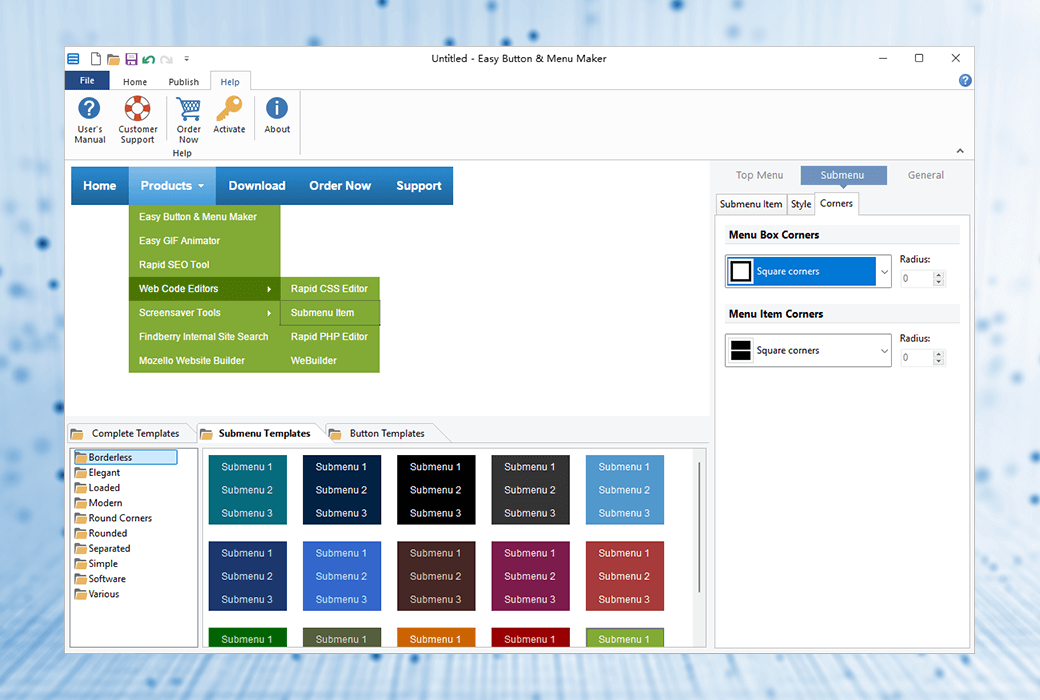Select the Rounded template folder
Image resolution: width=1040 pixels, height=700 pixels.
click(x=101, y=533)
